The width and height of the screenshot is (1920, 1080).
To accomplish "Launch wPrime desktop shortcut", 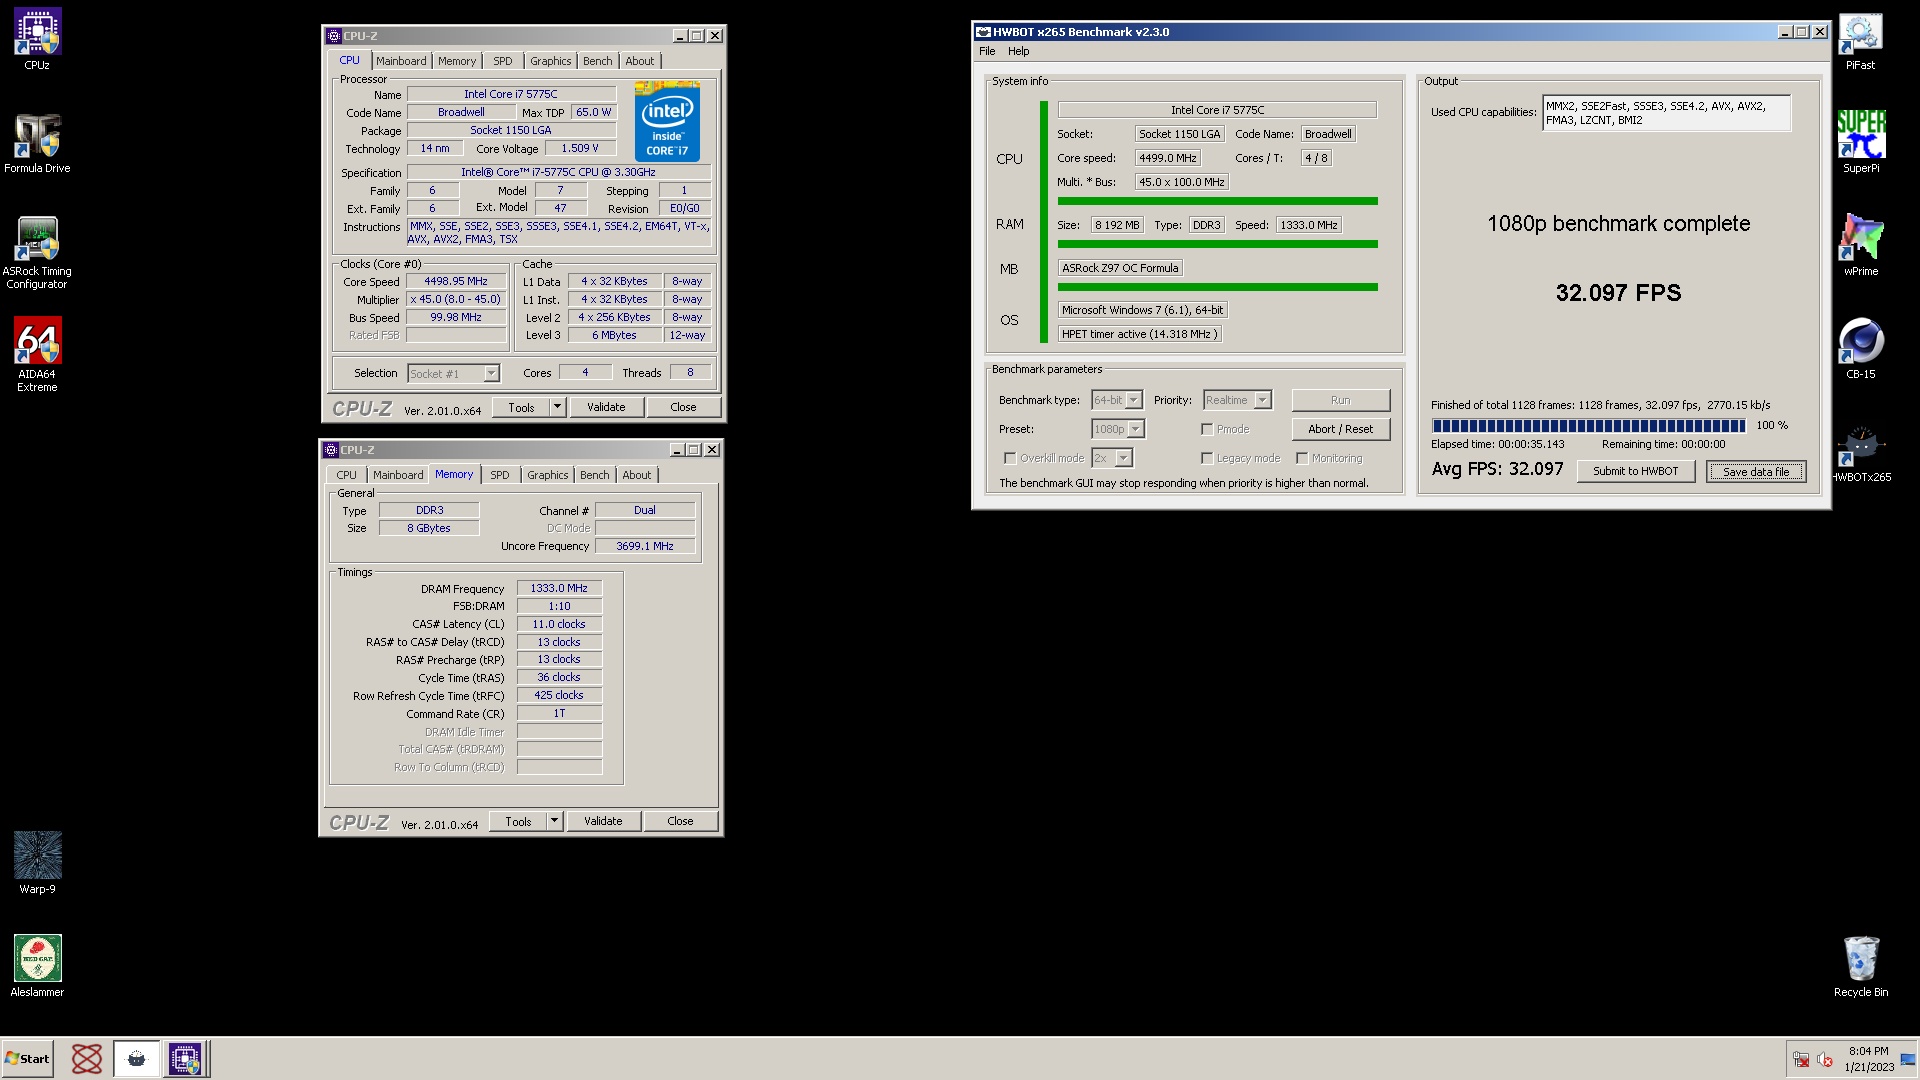I will pos(1860,246).
